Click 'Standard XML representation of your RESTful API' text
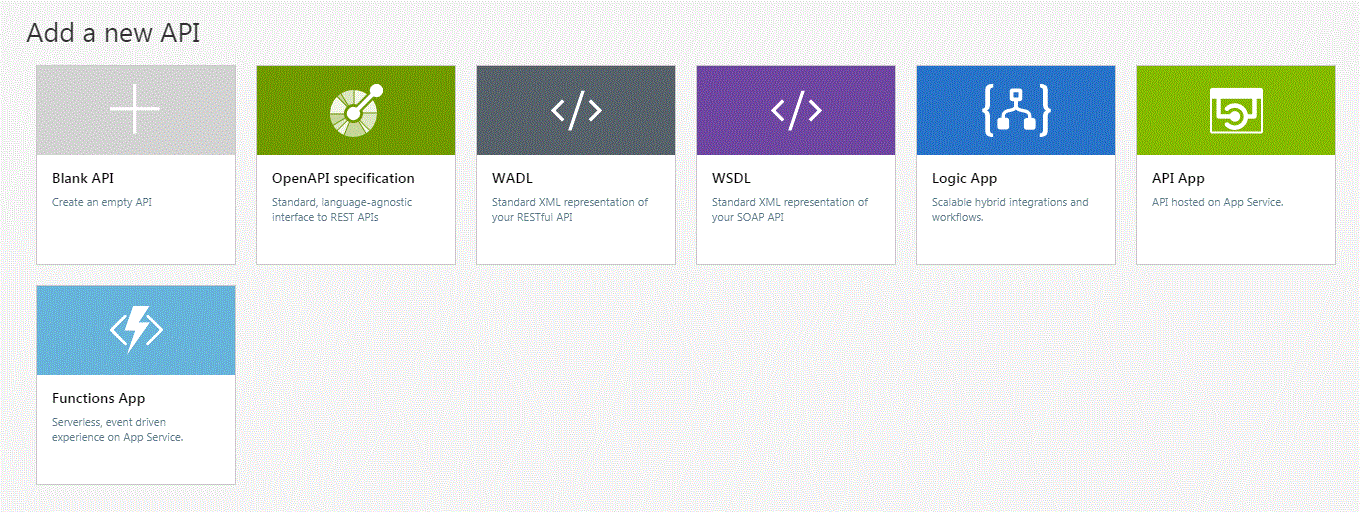The height and width of the screenshot is (512, 1360). pos(570,209)
